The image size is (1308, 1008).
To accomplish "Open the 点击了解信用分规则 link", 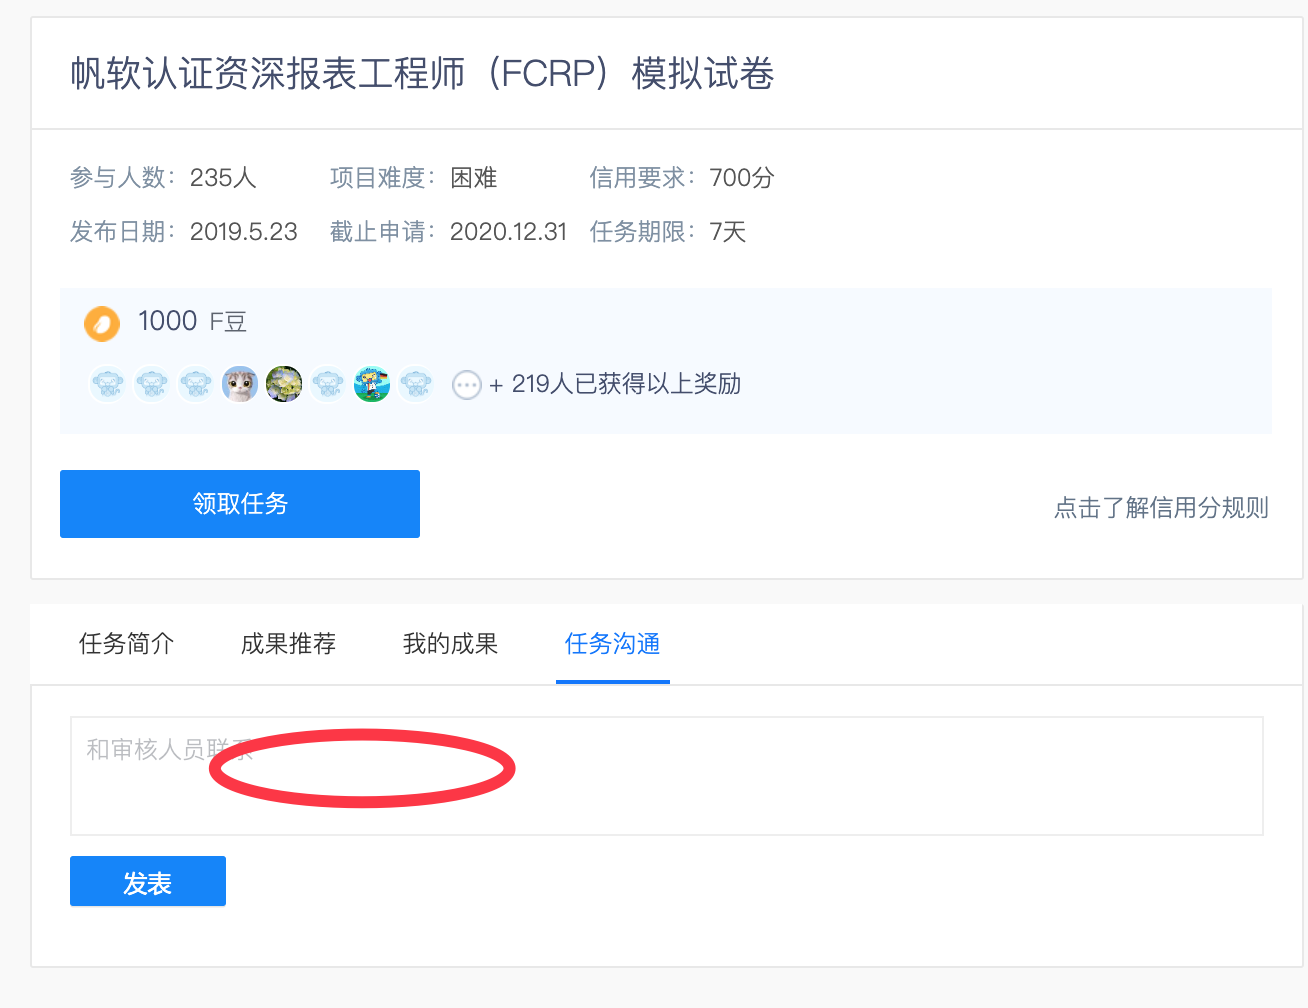I will pos(1161,508).
